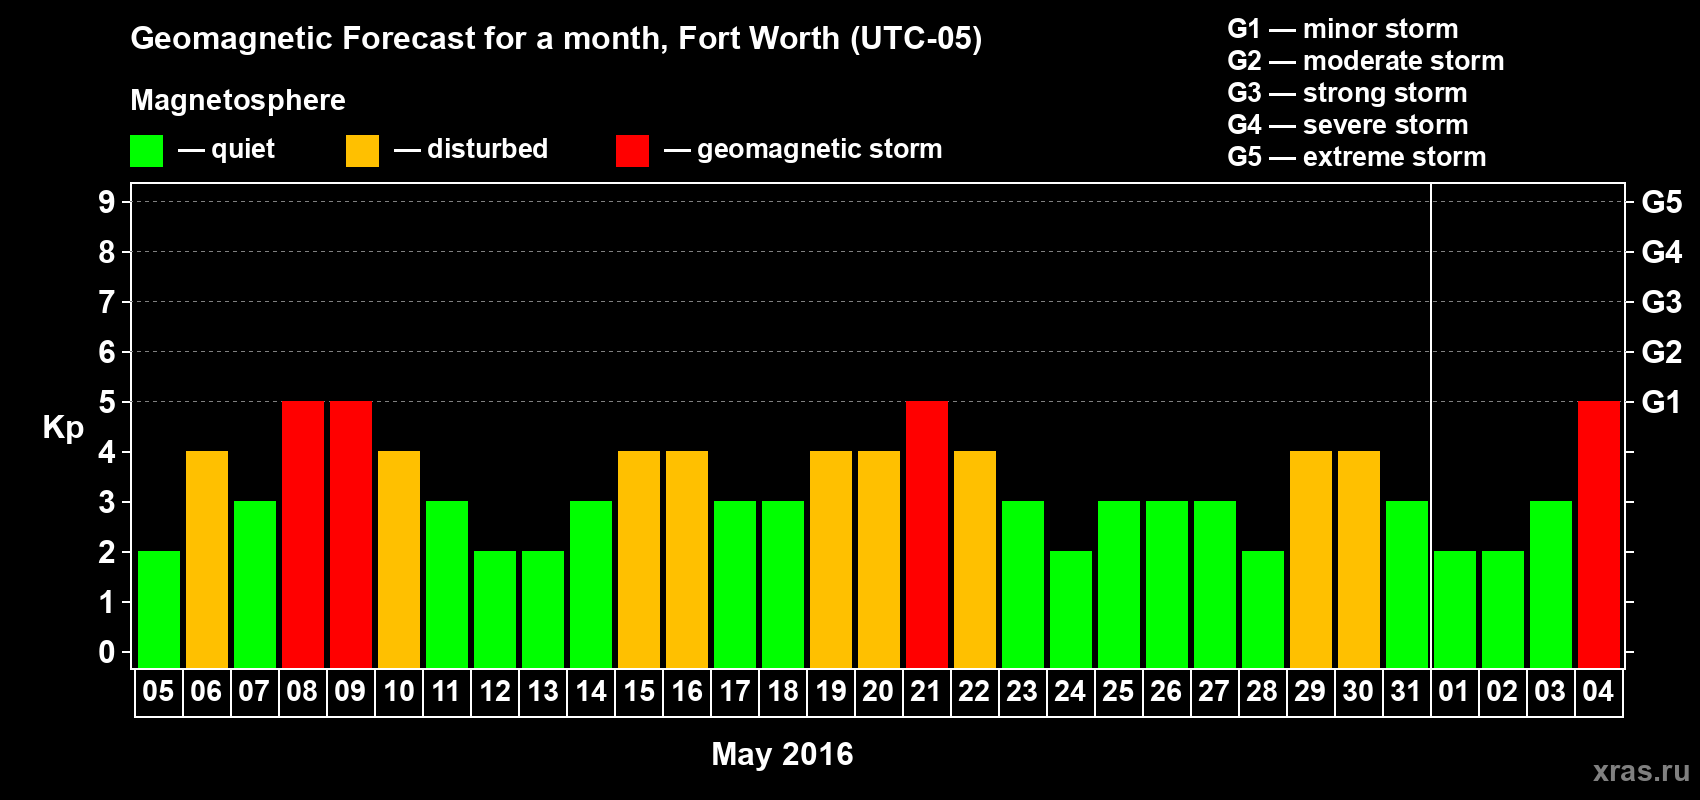Click the 'G3 — strong storm' legend text

[1347, 93]
